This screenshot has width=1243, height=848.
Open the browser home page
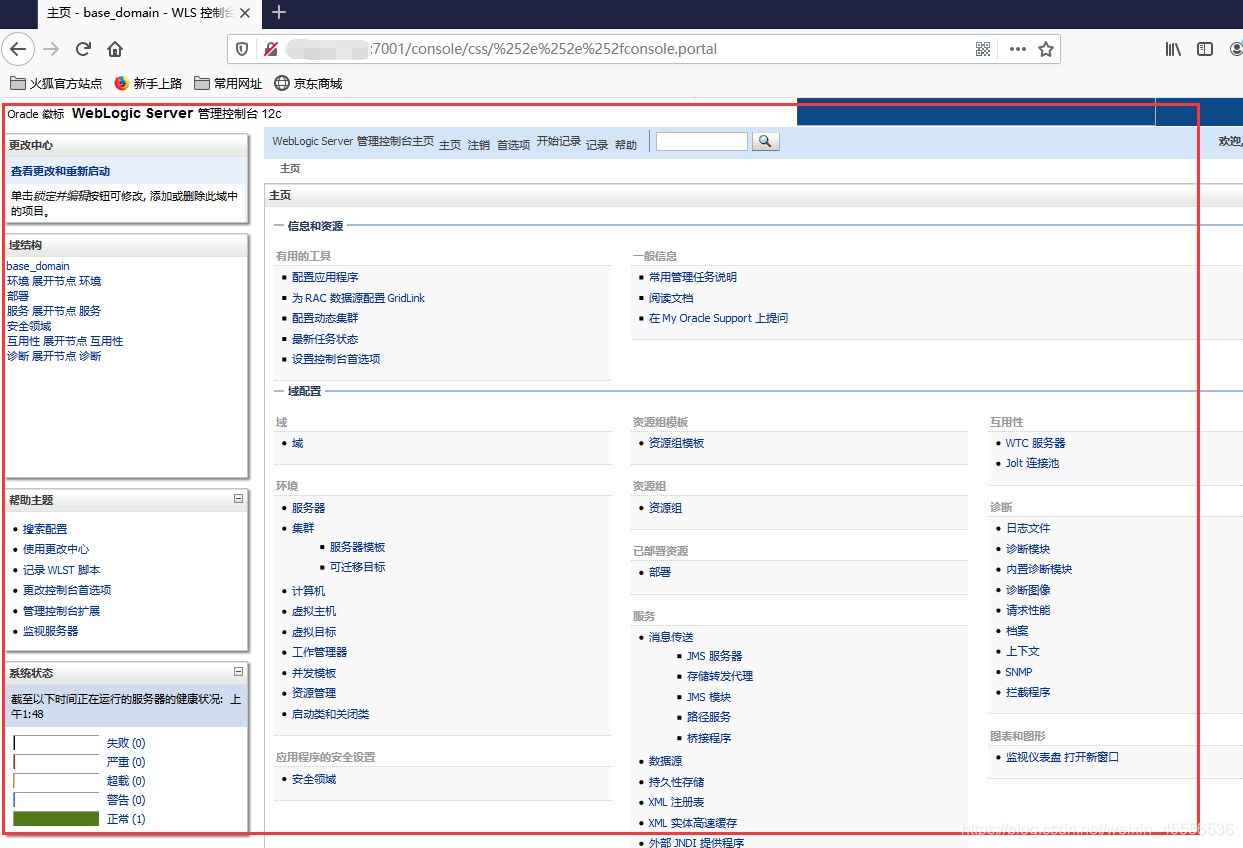click(x=115, y=49)
